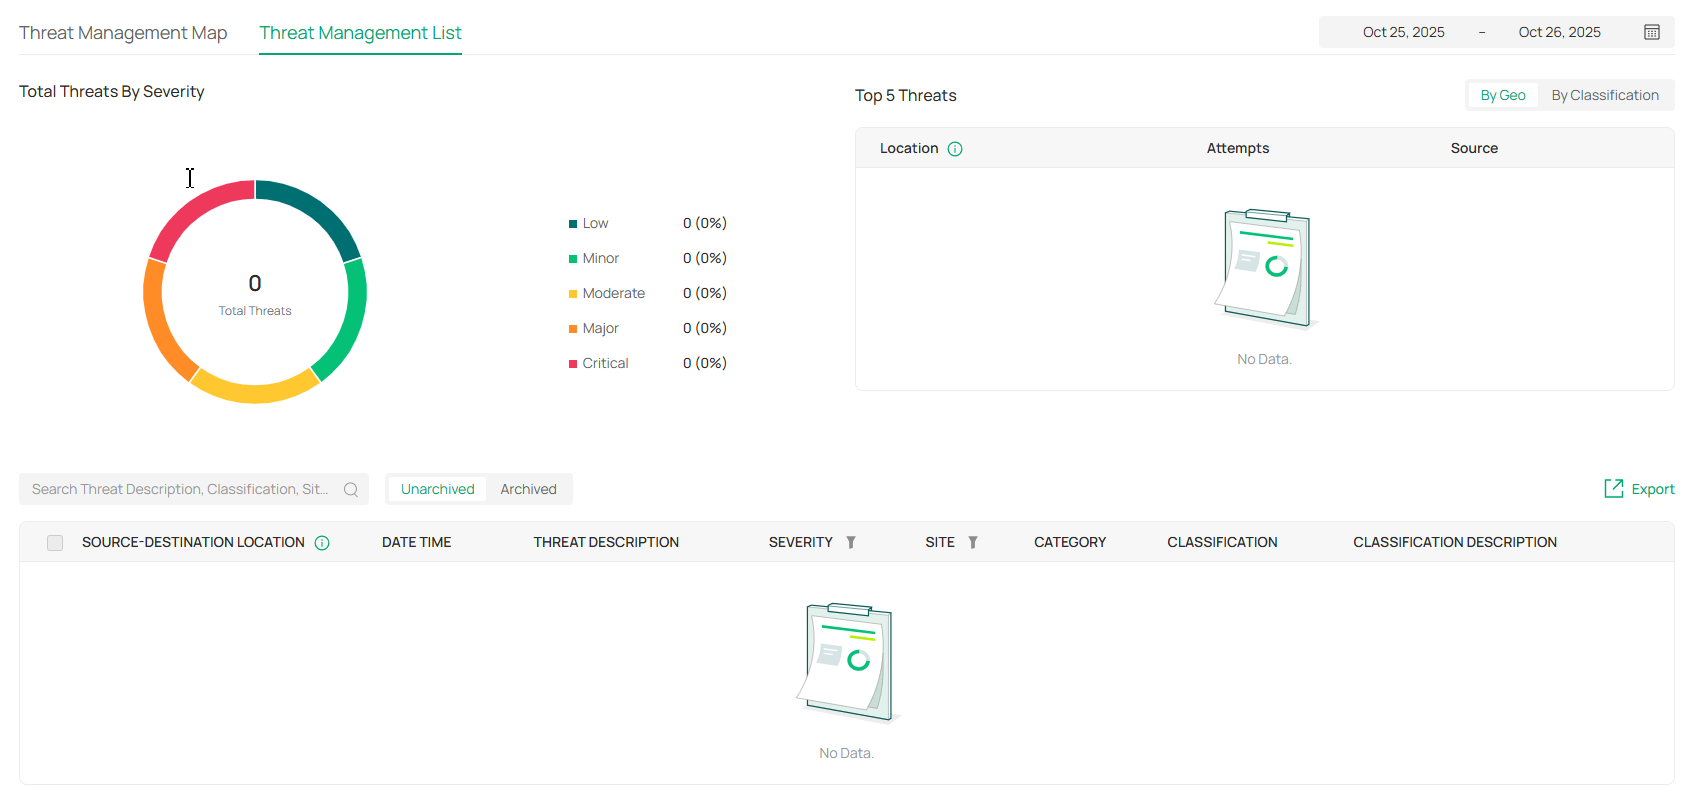Click the Minor severity legend swatch

(x=573, y=259)
